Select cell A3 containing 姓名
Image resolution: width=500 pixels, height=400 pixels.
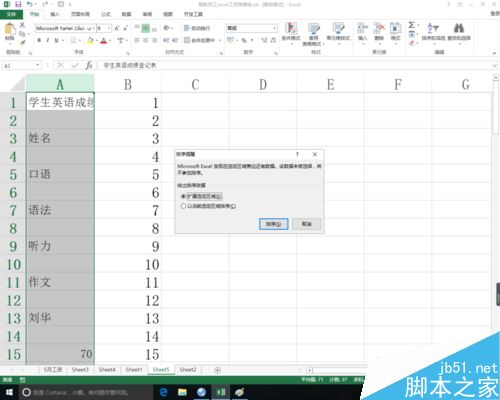point(60,138)
